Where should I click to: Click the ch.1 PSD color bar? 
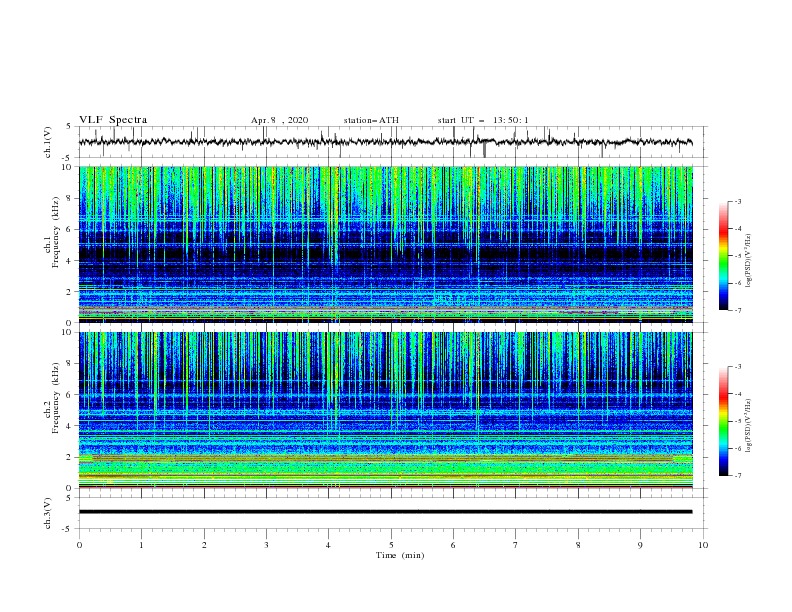[724, 256]
